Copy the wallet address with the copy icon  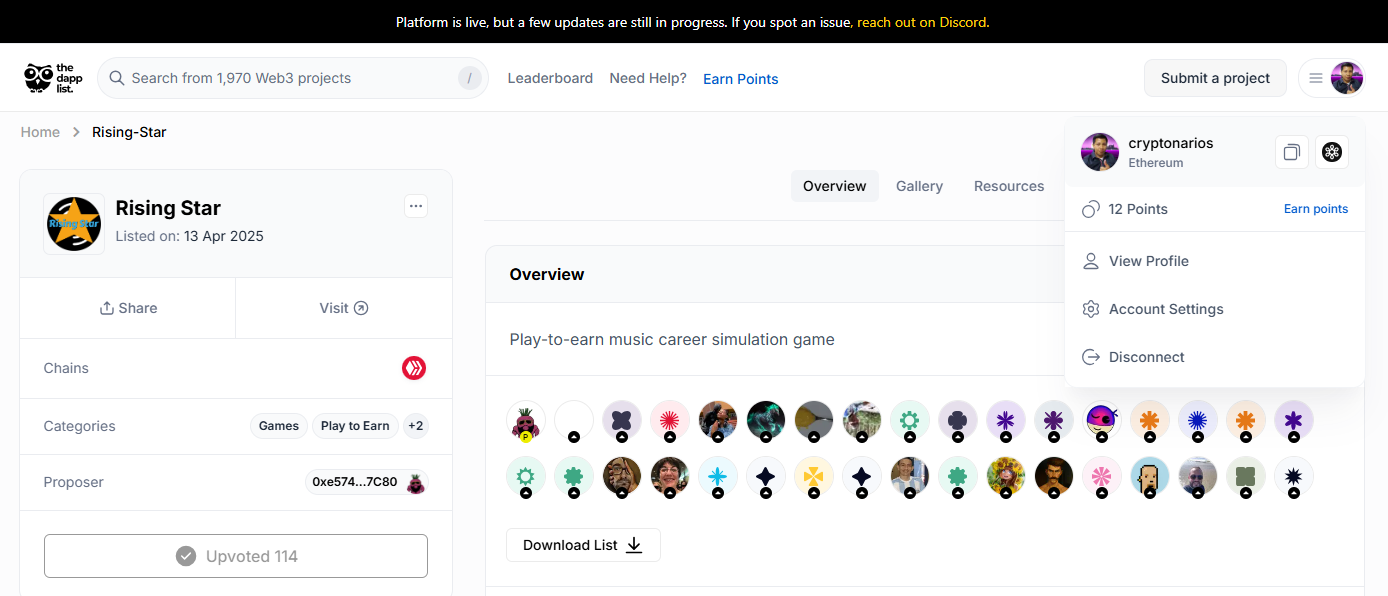coord(1292,152)
